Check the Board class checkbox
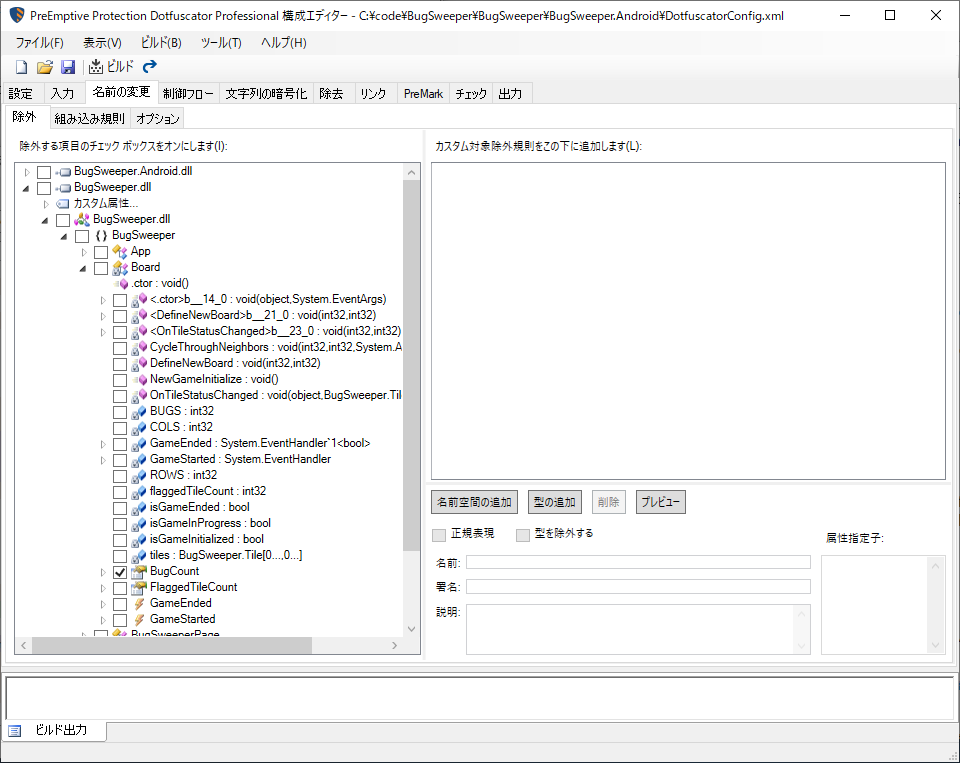The width and height of the screenshot is (960, 763). [101, 268]
